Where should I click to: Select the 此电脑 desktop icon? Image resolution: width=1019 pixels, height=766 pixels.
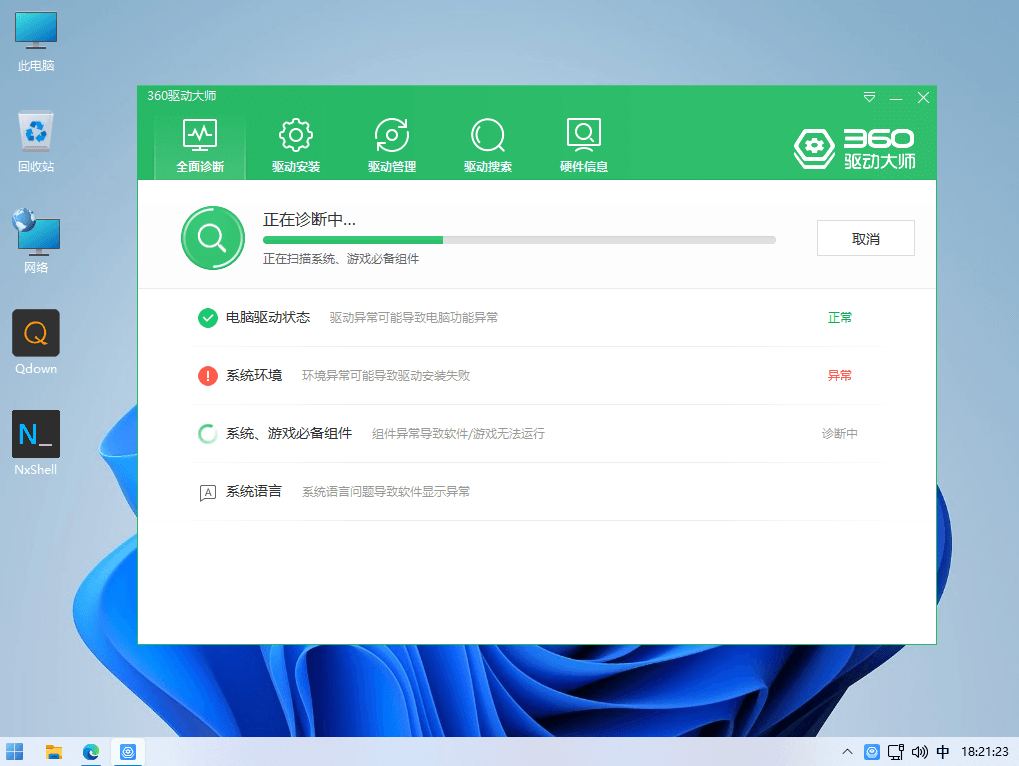pos(36,41)
